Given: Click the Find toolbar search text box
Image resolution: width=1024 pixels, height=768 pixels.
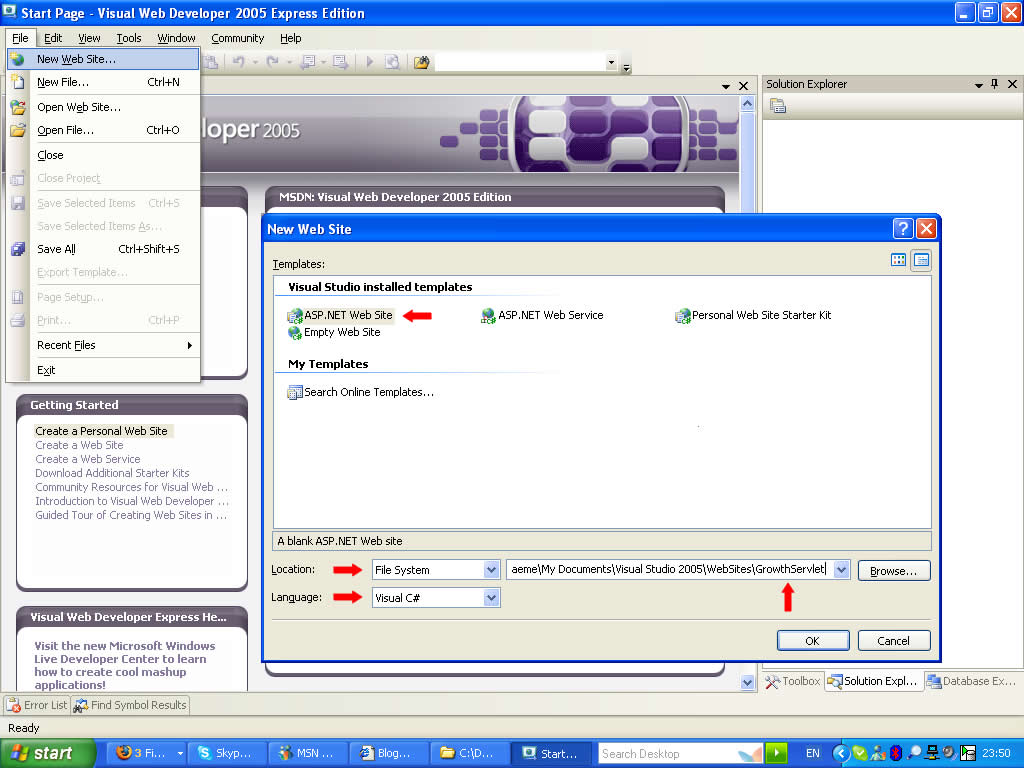Looking at the screenshot, I should coord(520,62).
